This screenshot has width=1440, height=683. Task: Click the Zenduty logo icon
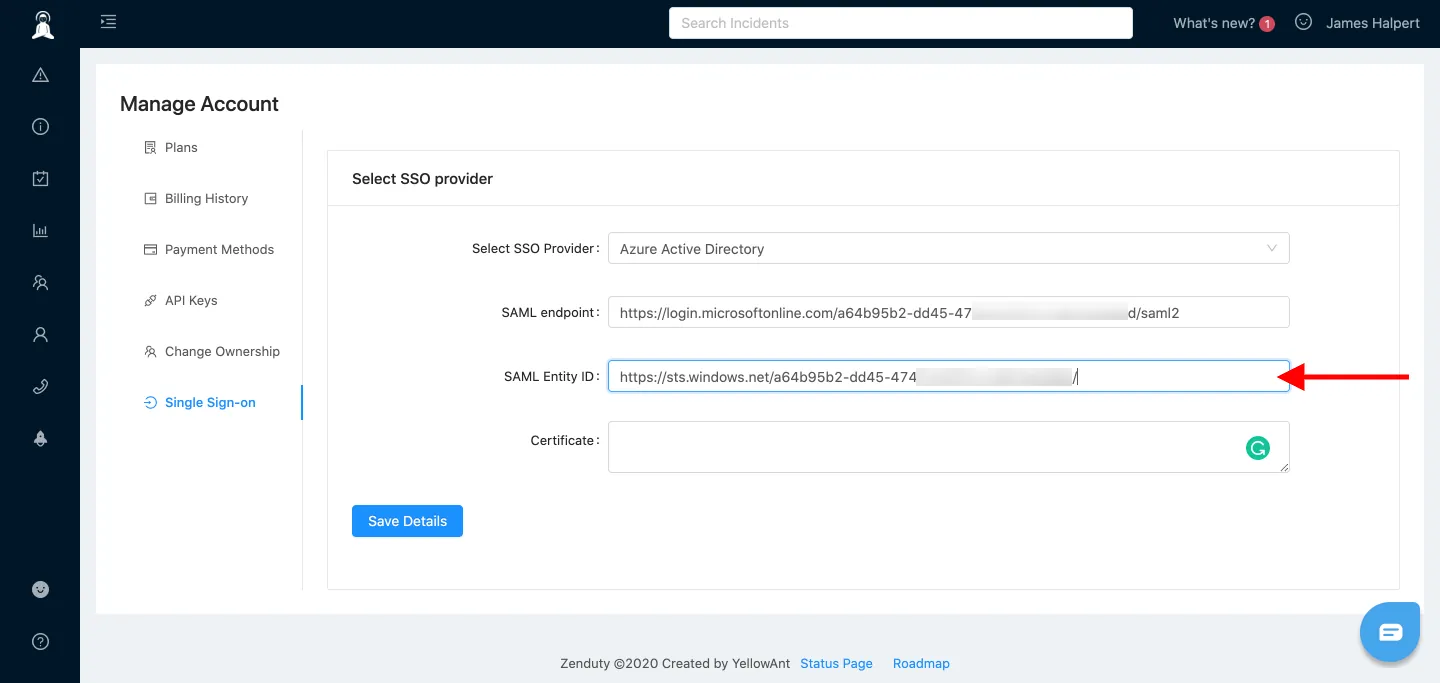click(42, 25)
